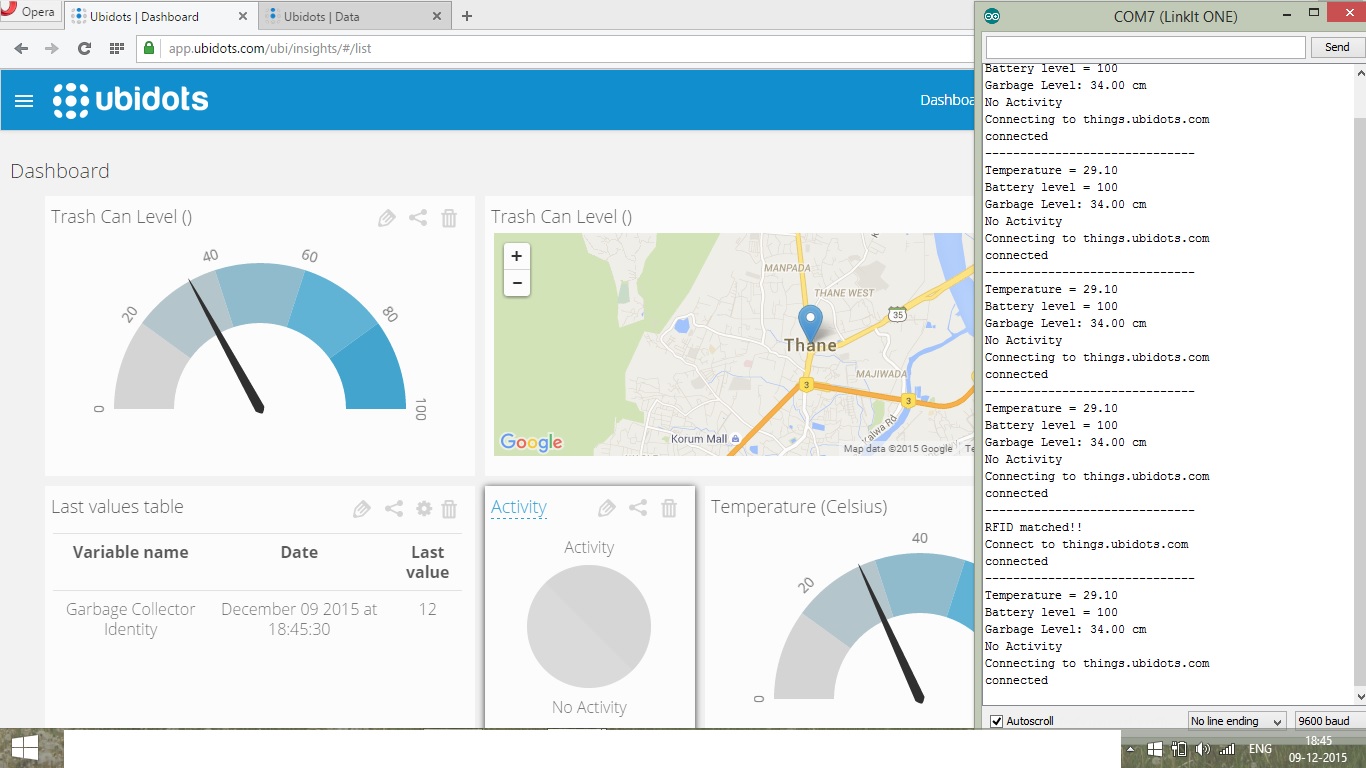Select the Garbage Collector Identity cell
The width and height of the screenshot is (1366, 768).
[x=131, y=619]
